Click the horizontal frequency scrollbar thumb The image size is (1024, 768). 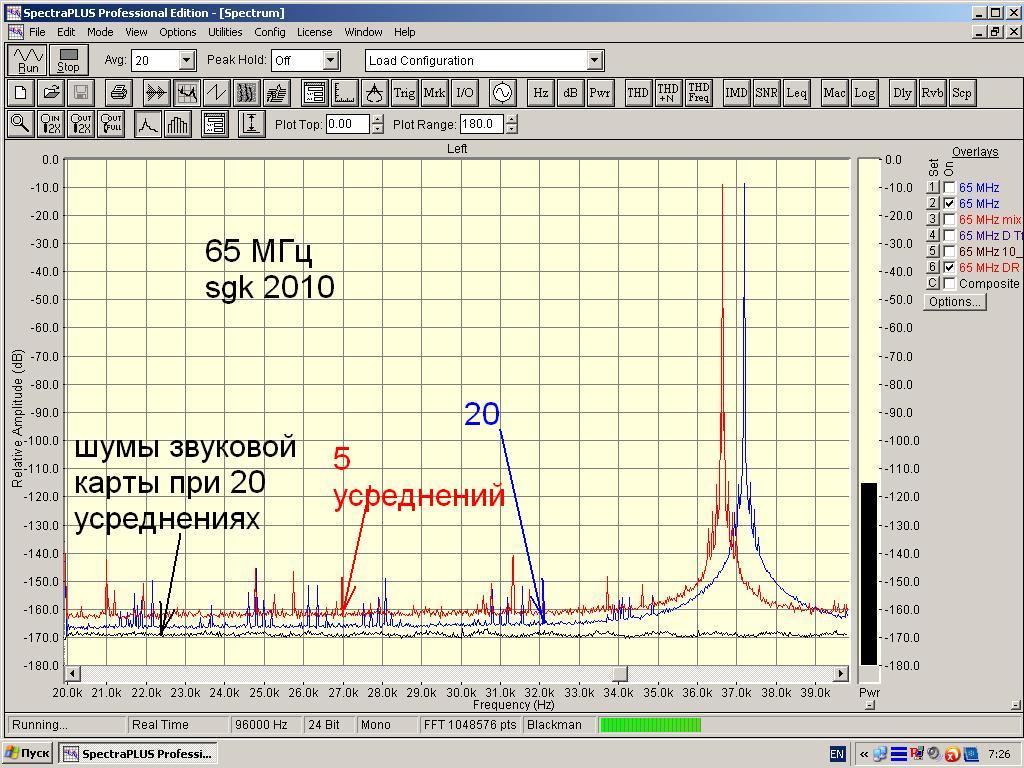coord(620,674)
